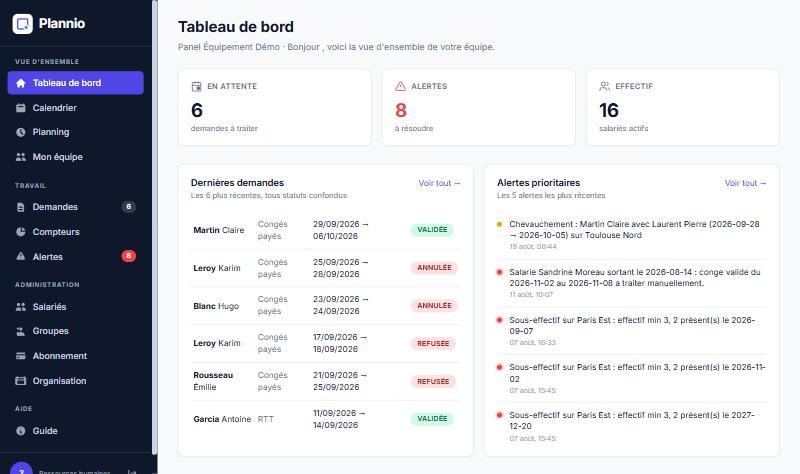Open the Guide help page
This screenshot has height=474, width=800.
coord(76,431)
